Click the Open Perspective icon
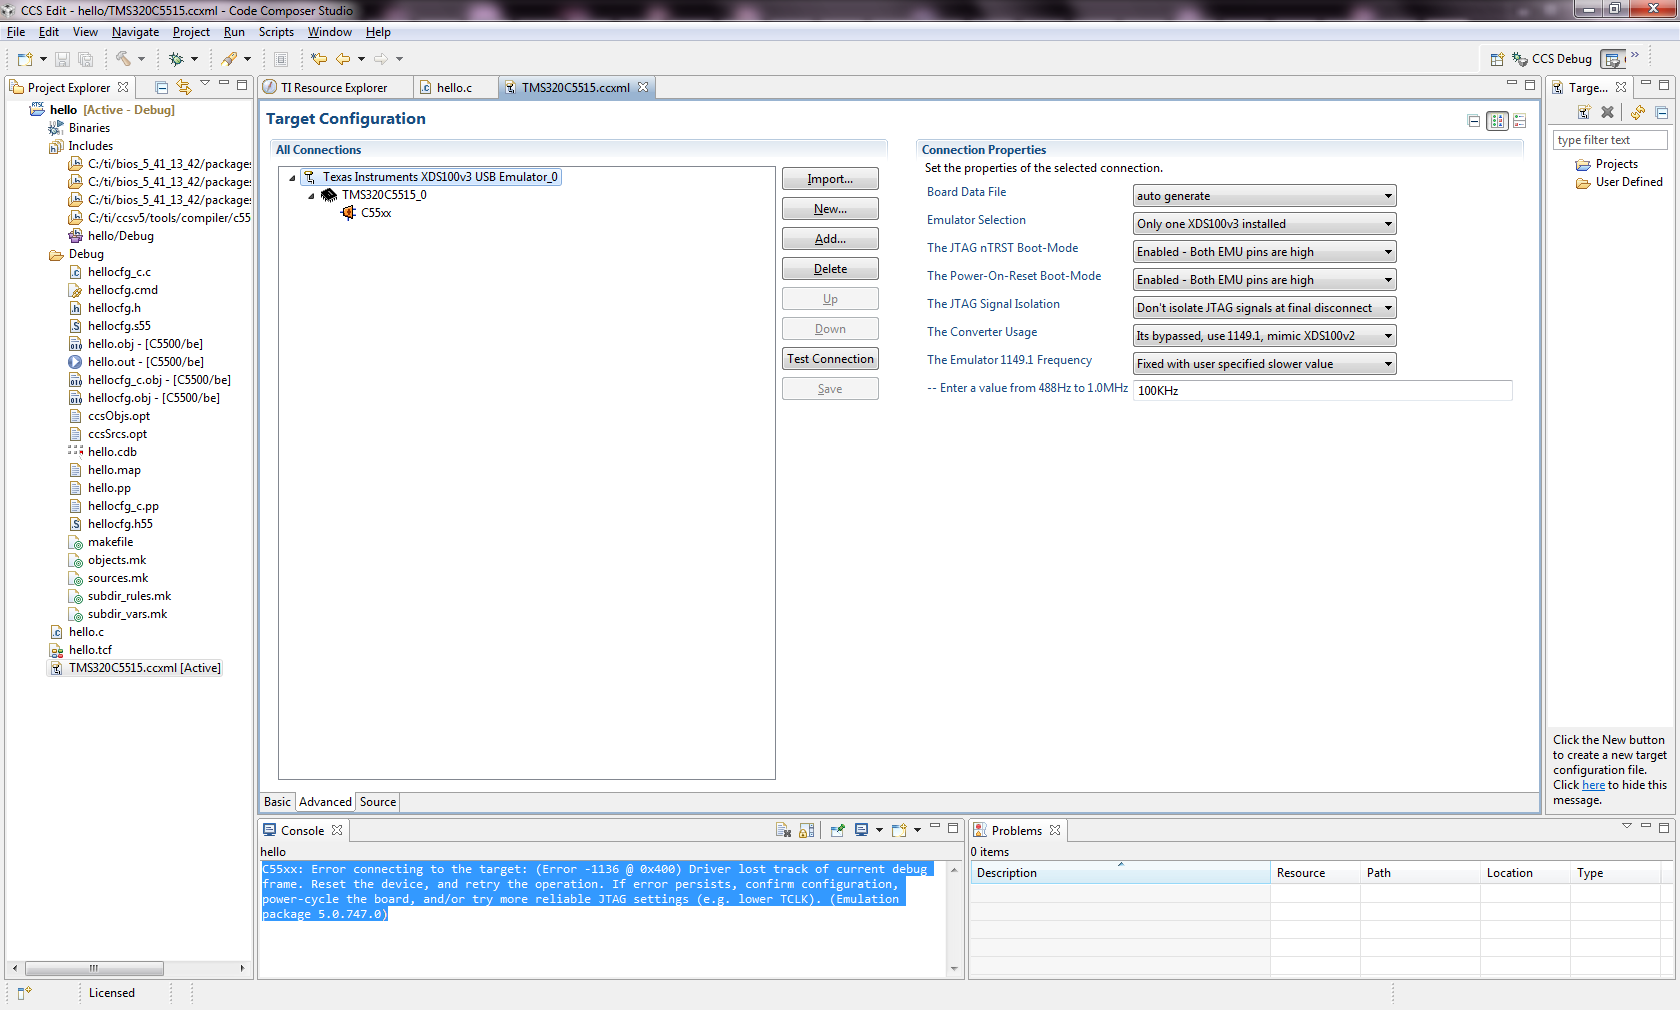This screenshot has height=1010, width=1680. point(1497,59)
